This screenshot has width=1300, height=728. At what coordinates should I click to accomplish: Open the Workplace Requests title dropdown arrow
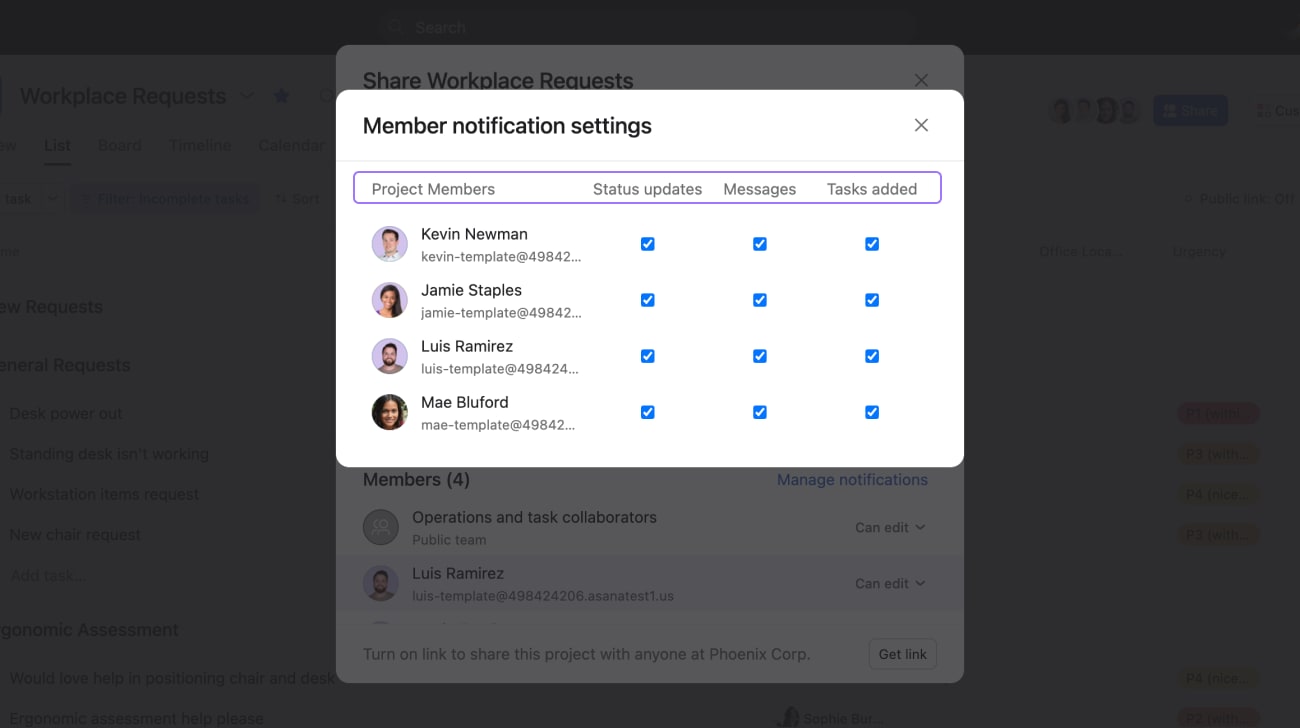pos(247,96)
